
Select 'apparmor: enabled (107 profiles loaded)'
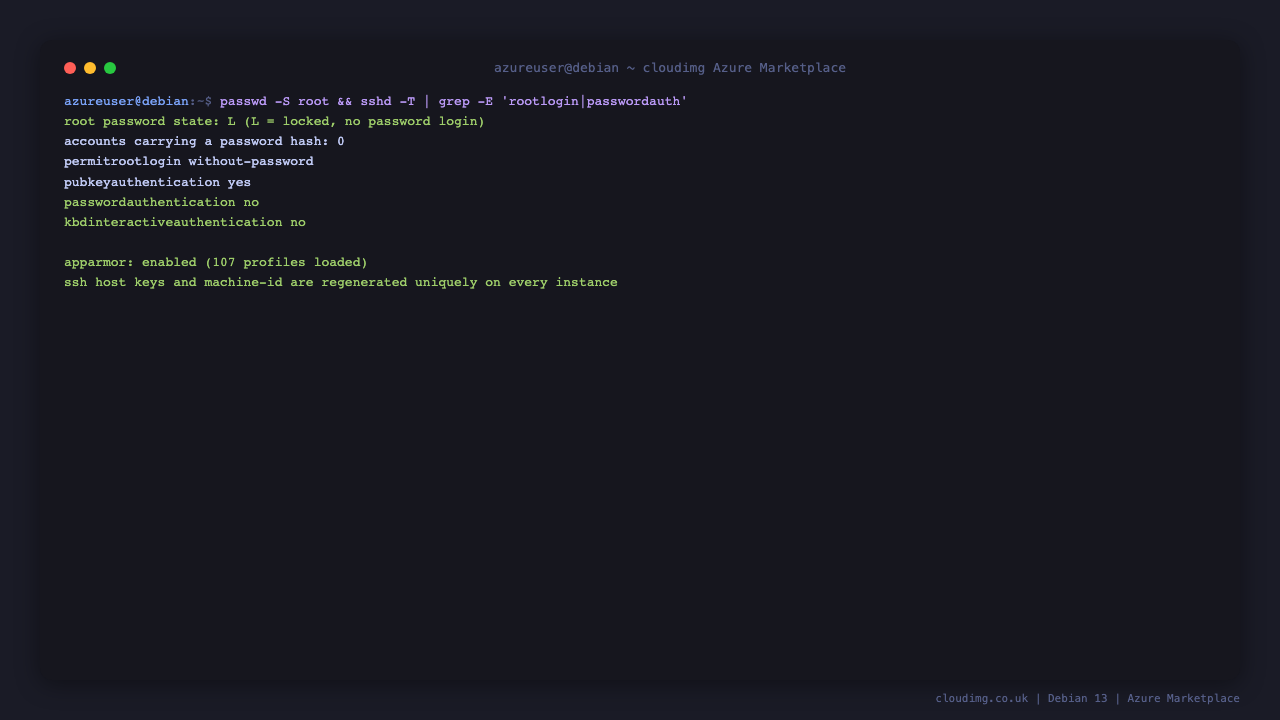216,262
